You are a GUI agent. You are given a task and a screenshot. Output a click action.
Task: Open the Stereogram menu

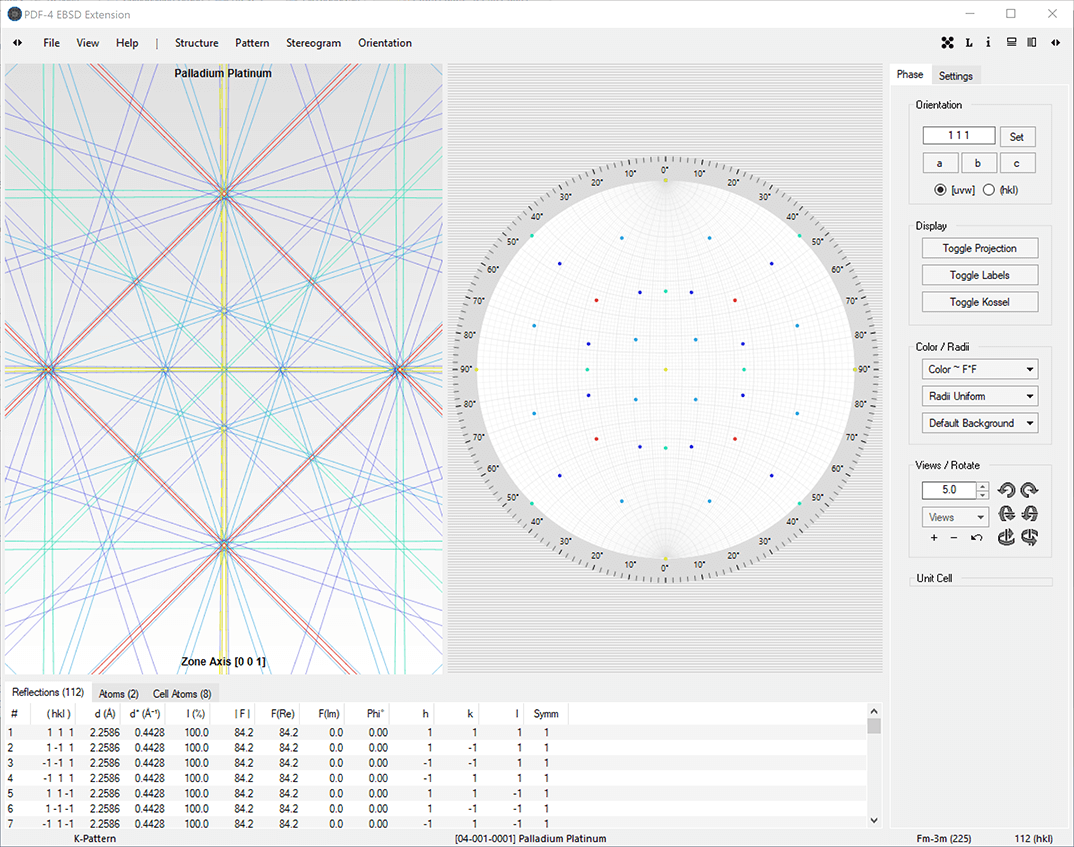(x=313, y=42)
